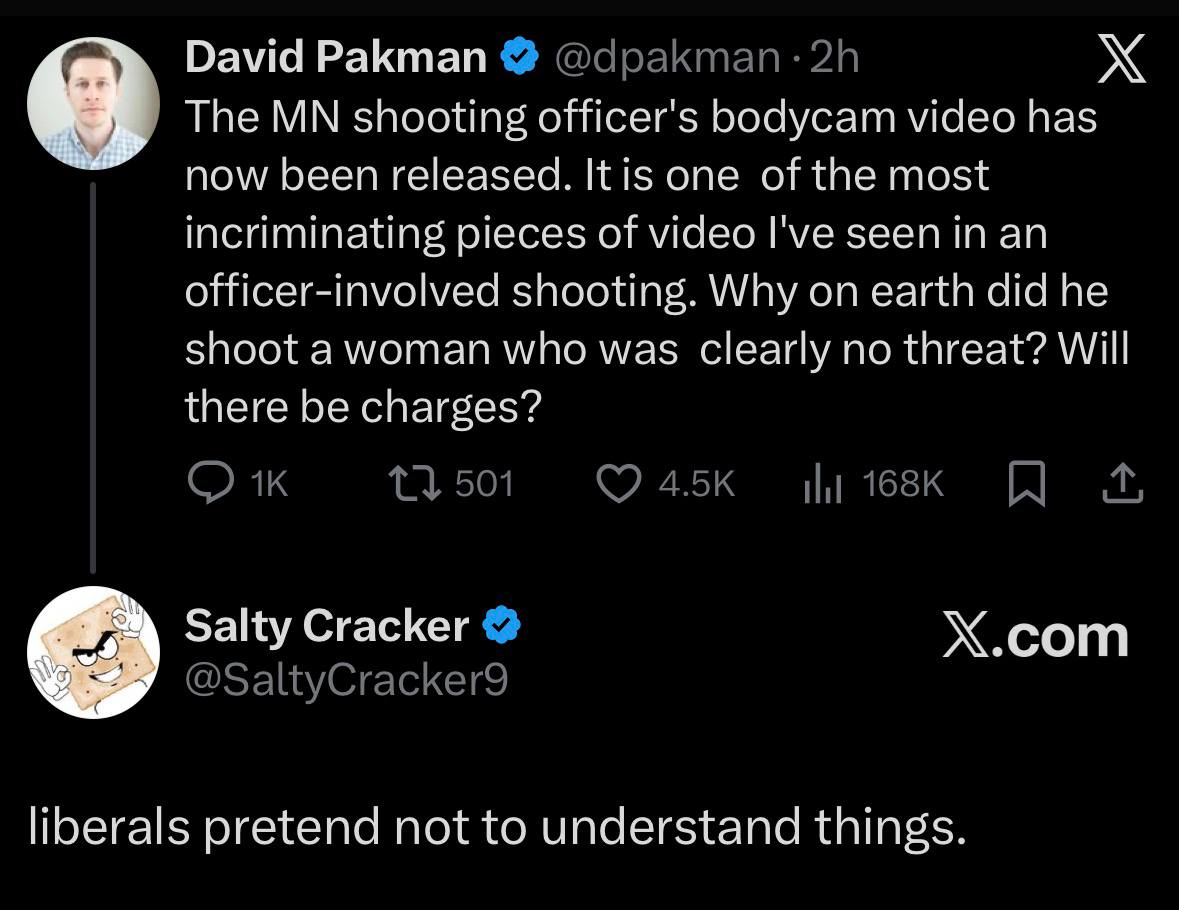Click the Salty Cracker display name
This screenshot has height=910, width=1179.
tap(327, 626)
